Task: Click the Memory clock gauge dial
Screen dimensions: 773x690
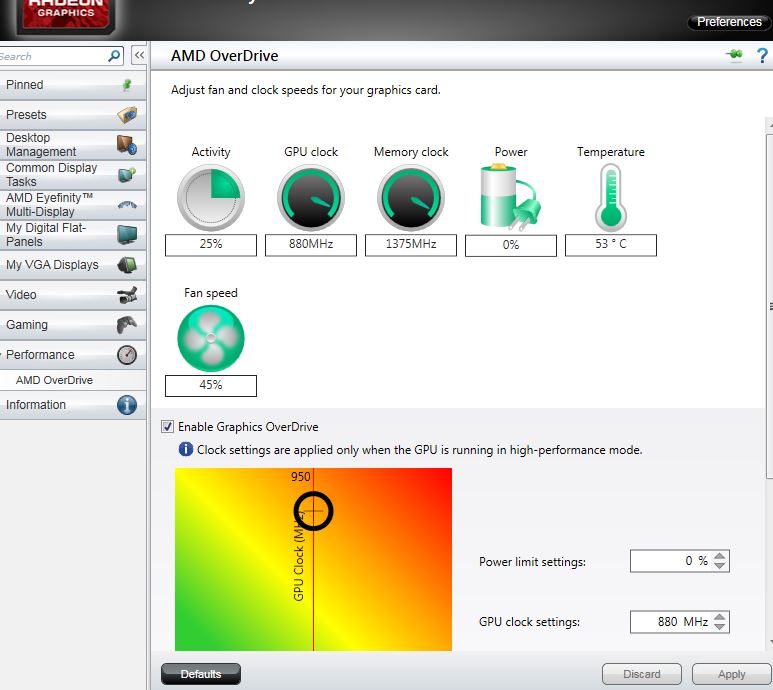Action: (x=411, y=198)
